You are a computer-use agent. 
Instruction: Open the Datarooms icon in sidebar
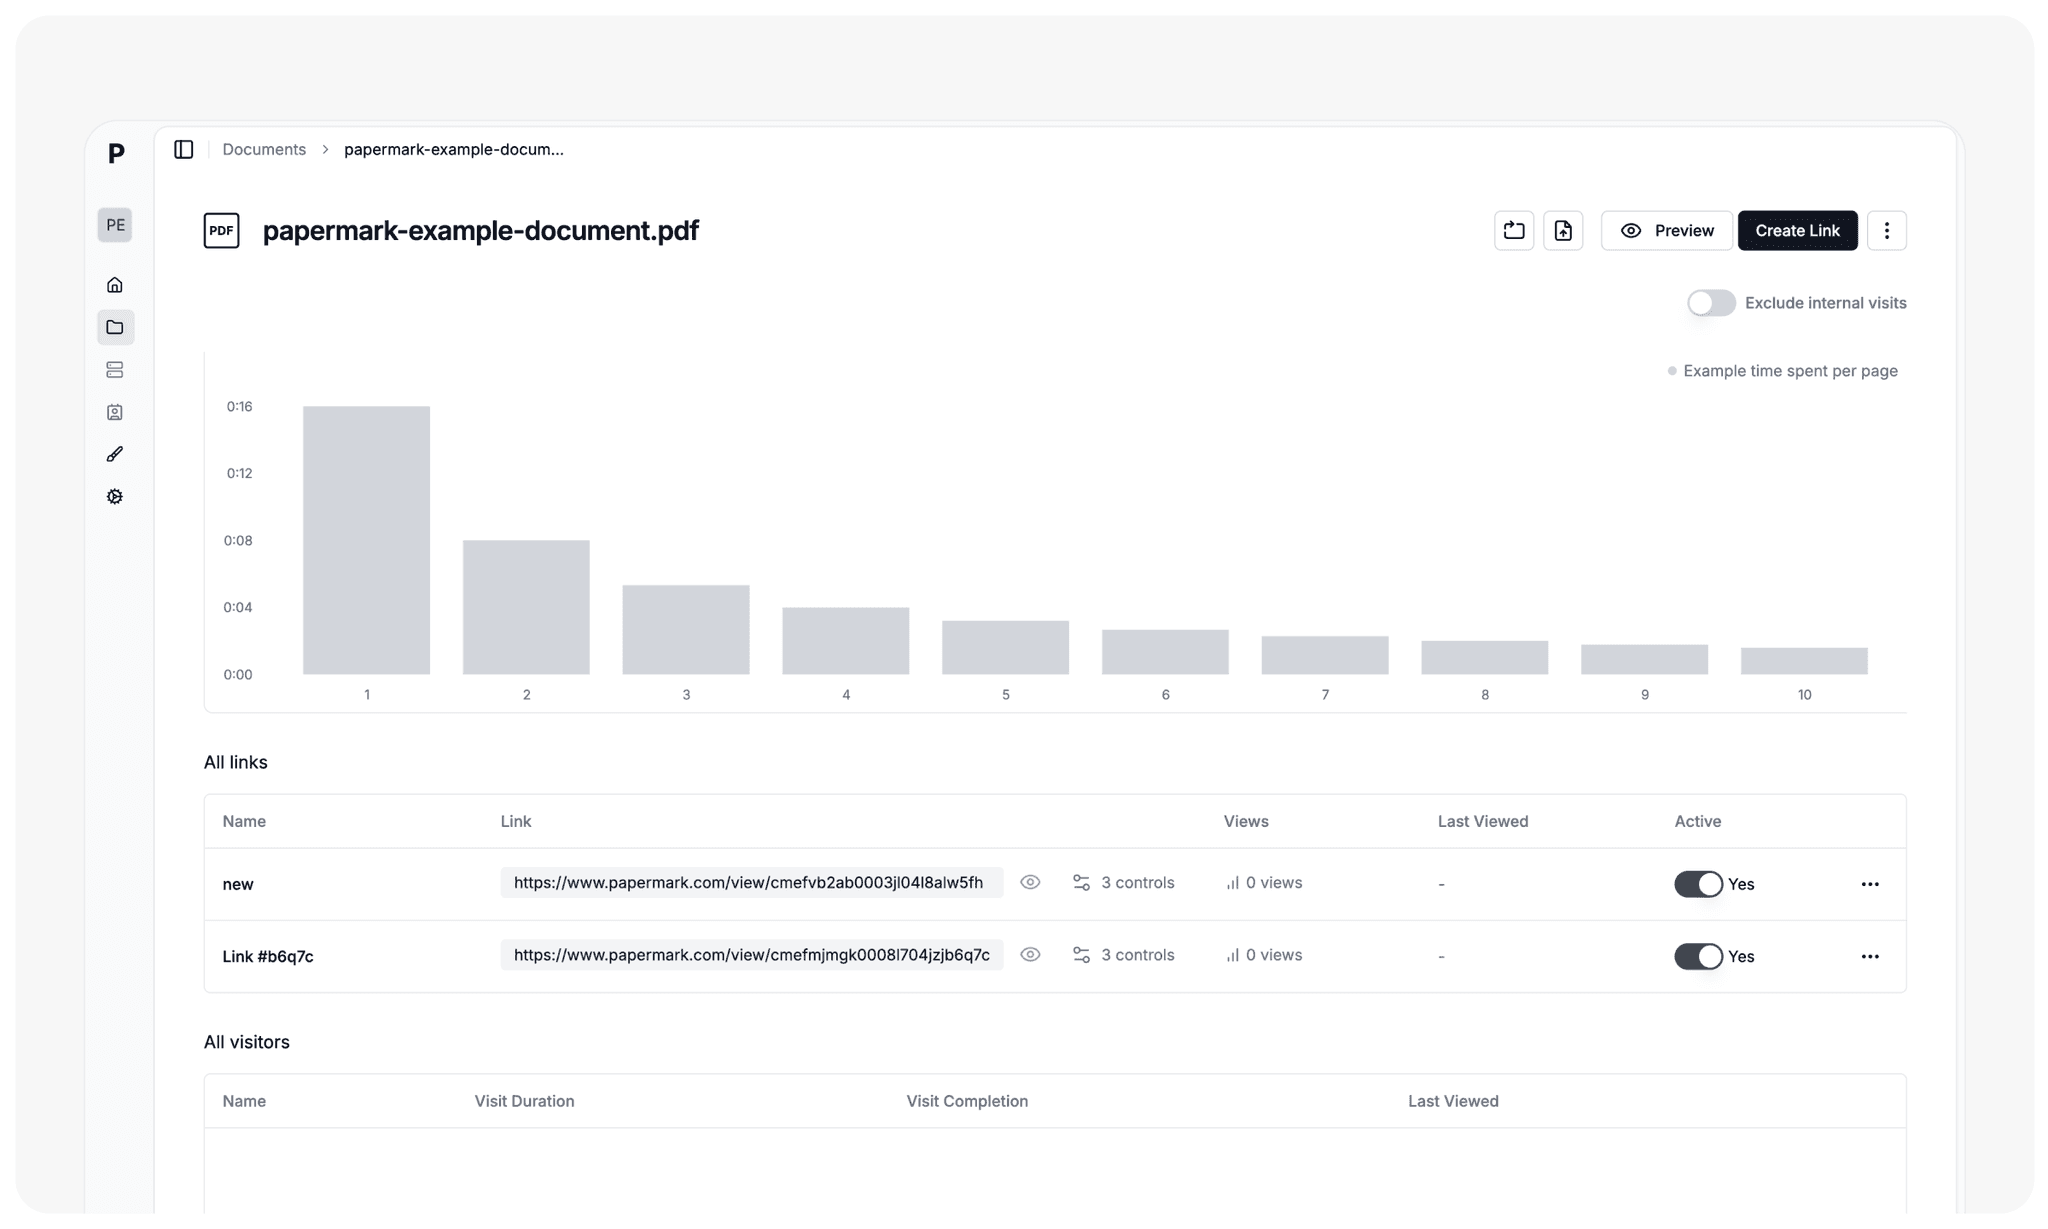pos(115,370)
